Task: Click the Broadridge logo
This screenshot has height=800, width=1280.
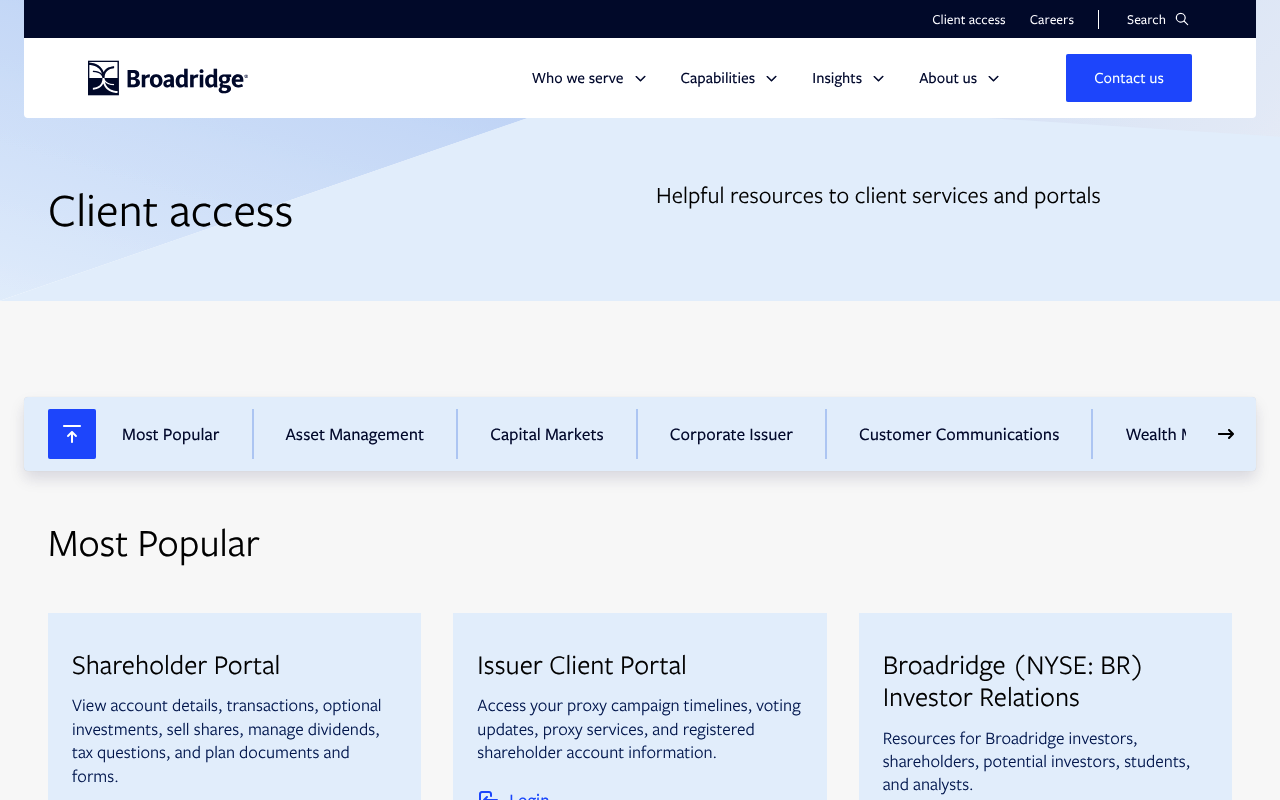Action: point(167,78)
